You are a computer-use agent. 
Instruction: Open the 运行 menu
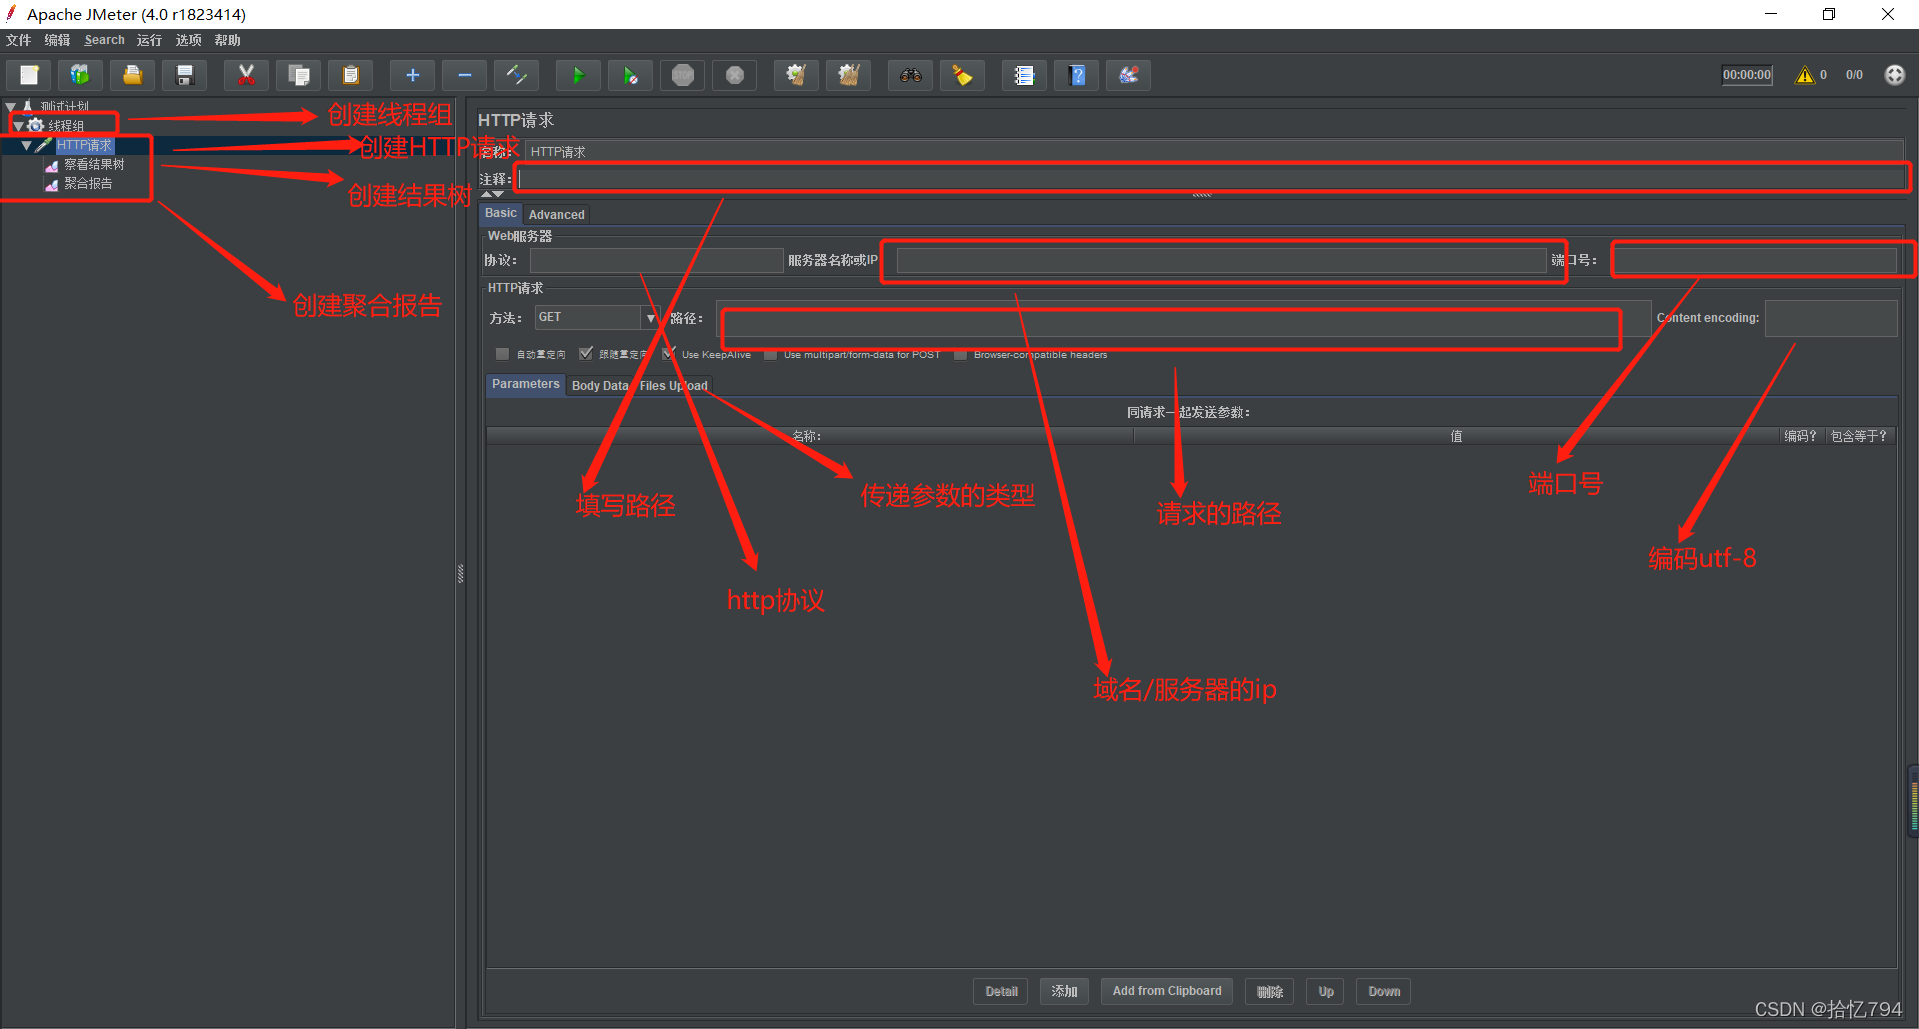pyautogui.click(x=149, y=40)
